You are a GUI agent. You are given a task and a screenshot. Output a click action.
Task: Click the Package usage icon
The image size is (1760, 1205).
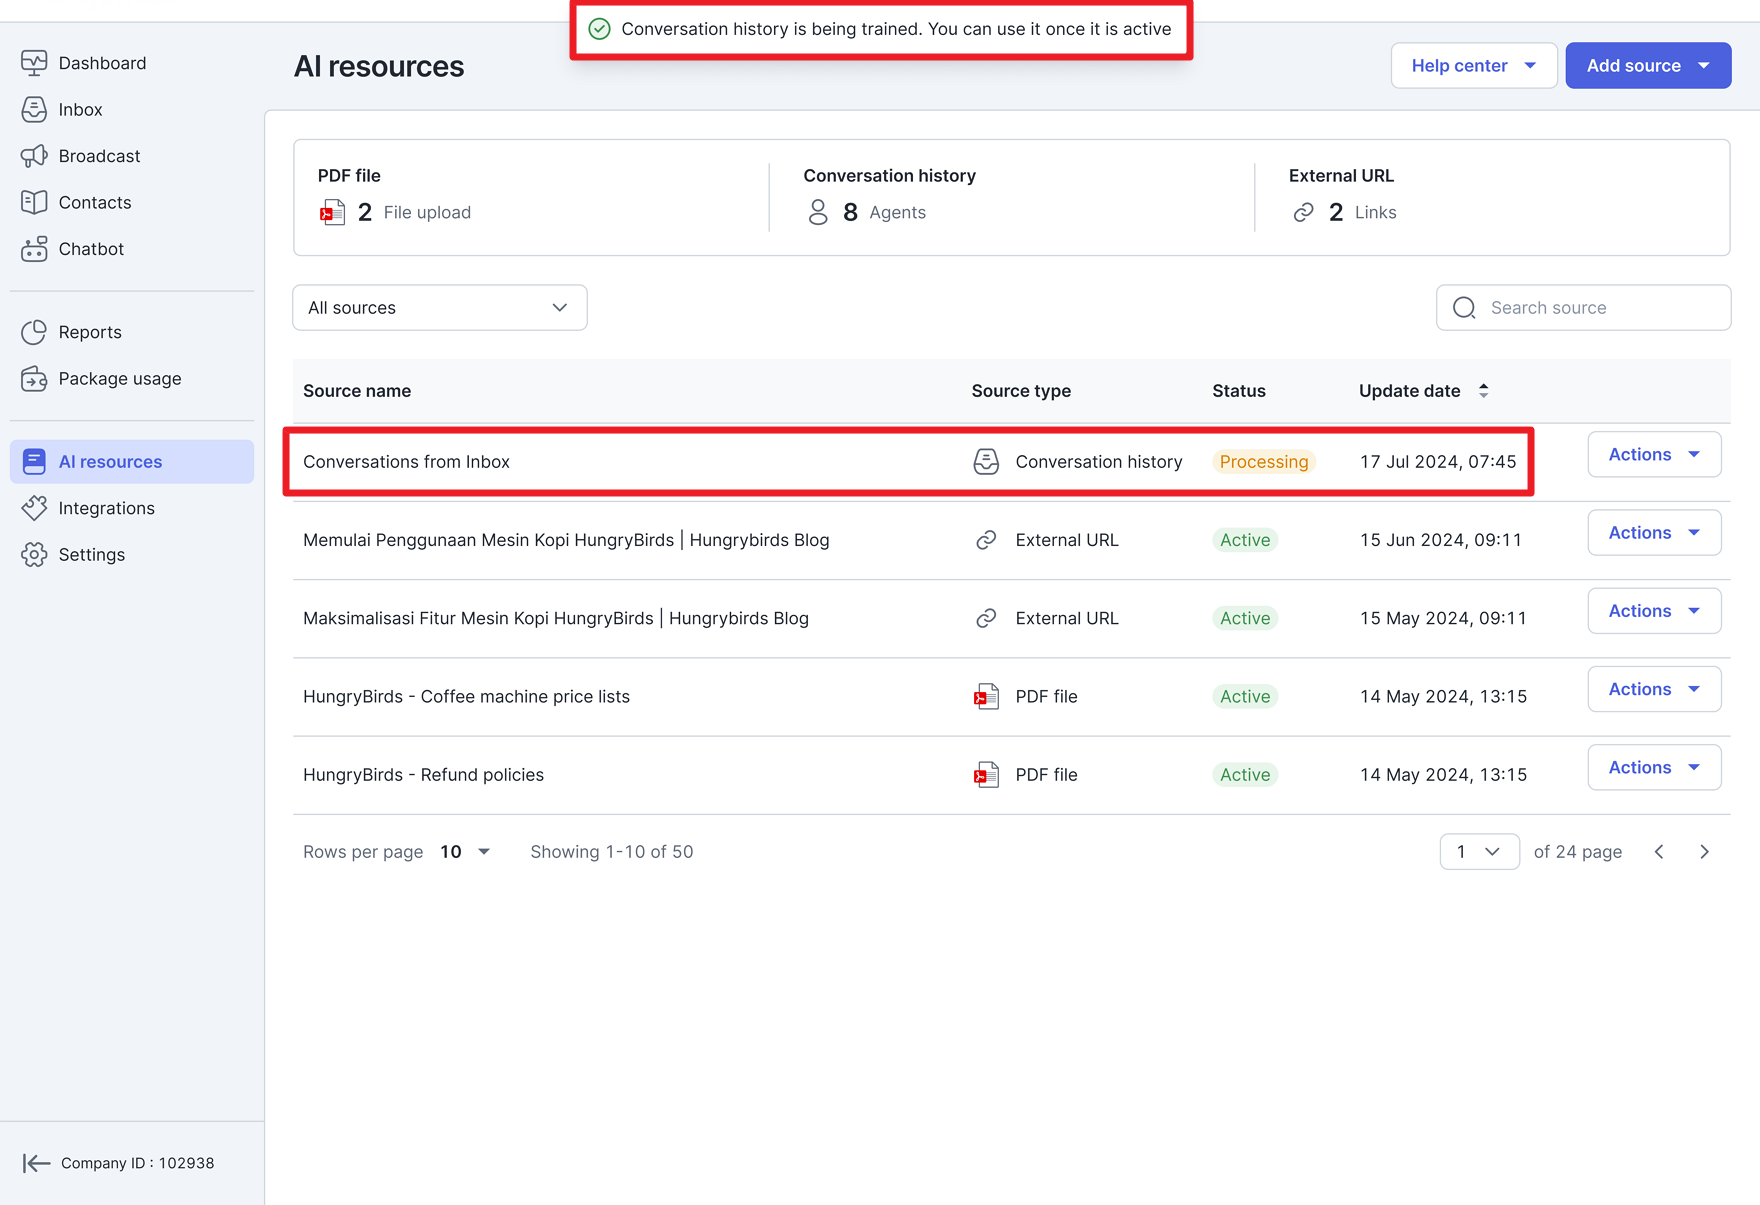[34, 379]
